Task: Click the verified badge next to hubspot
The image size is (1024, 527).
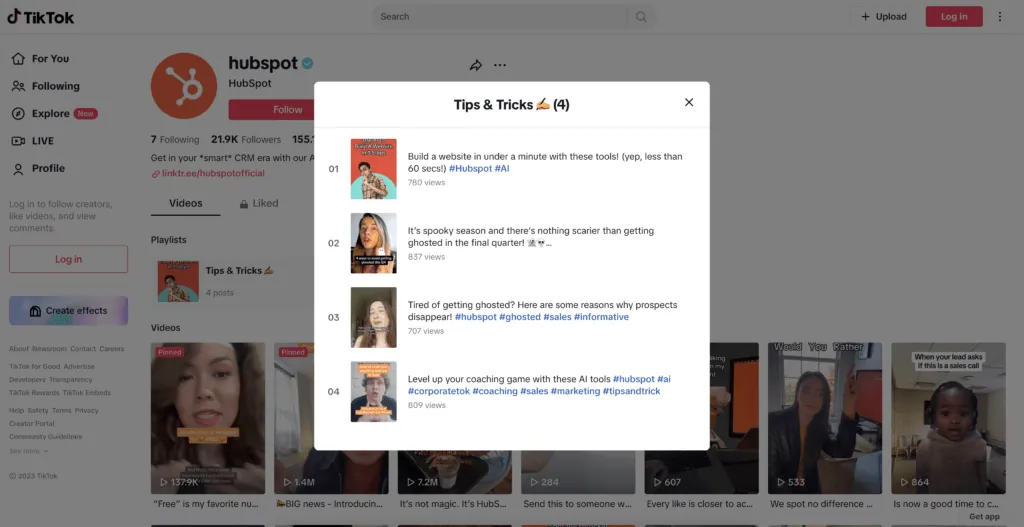Action: (307, 63)
